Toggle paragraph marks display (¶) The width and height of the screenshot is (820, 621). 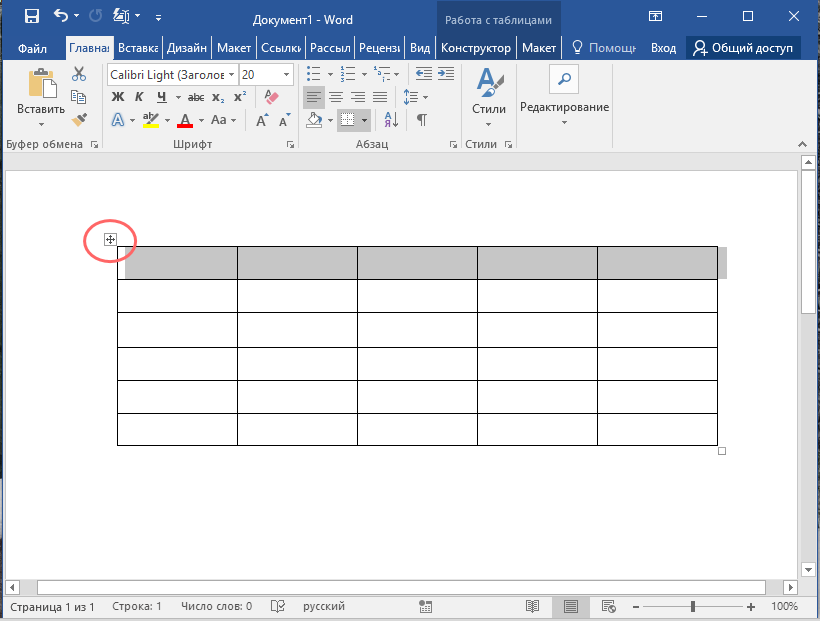click(421, 120)
